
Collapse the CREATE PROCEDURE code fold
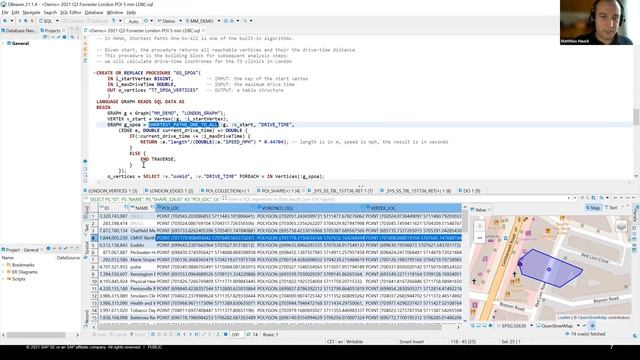pos(94,73)
